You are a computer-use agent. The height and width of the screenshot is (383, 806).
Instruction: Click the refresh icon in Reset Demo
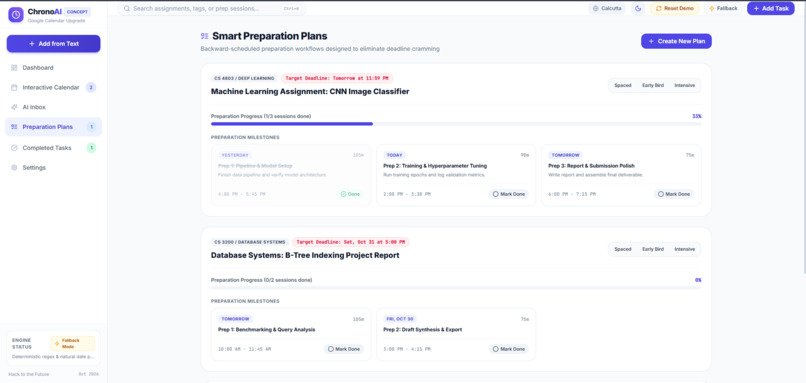click(x=658, y=9)
